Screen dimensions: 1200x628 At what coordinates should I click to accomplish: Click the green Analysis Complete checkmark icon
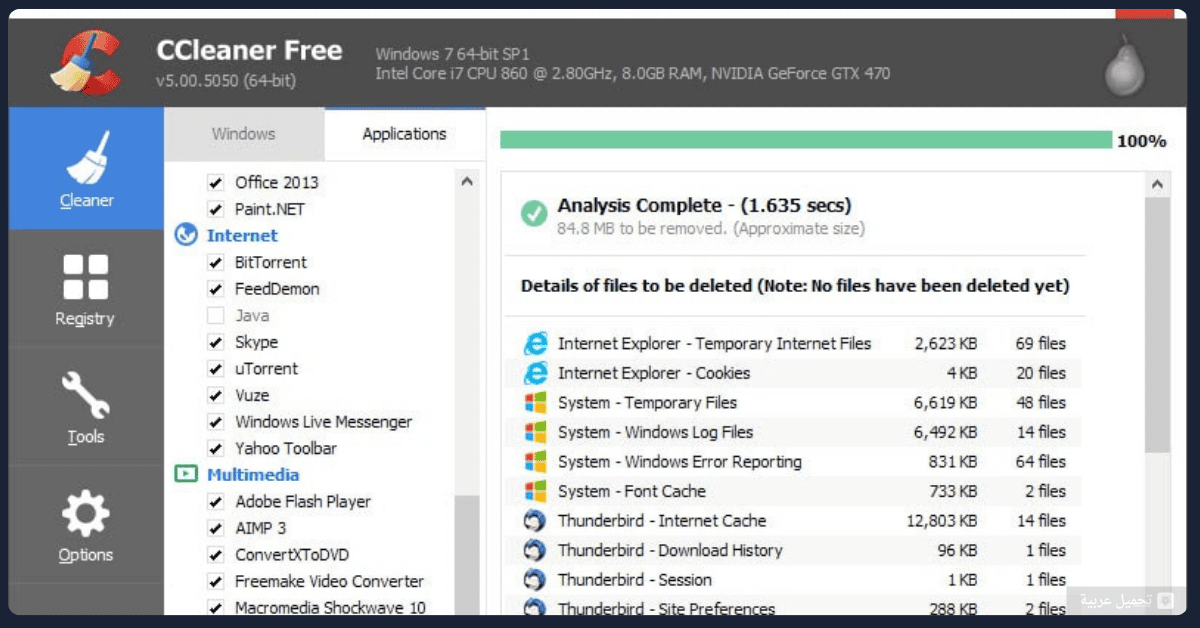tap(534, 213)
